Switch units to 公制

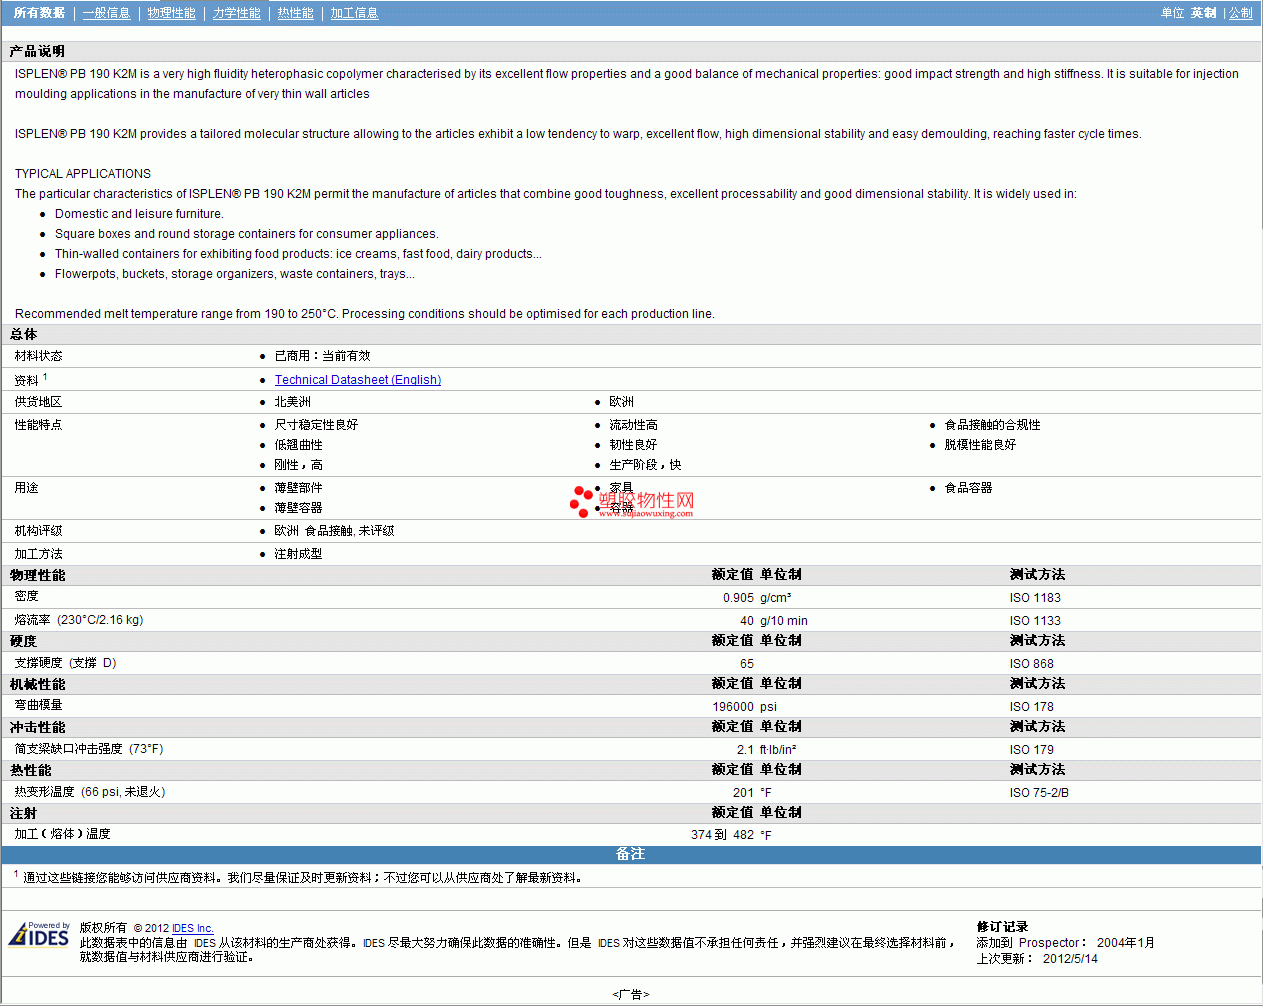[1240, 13]
